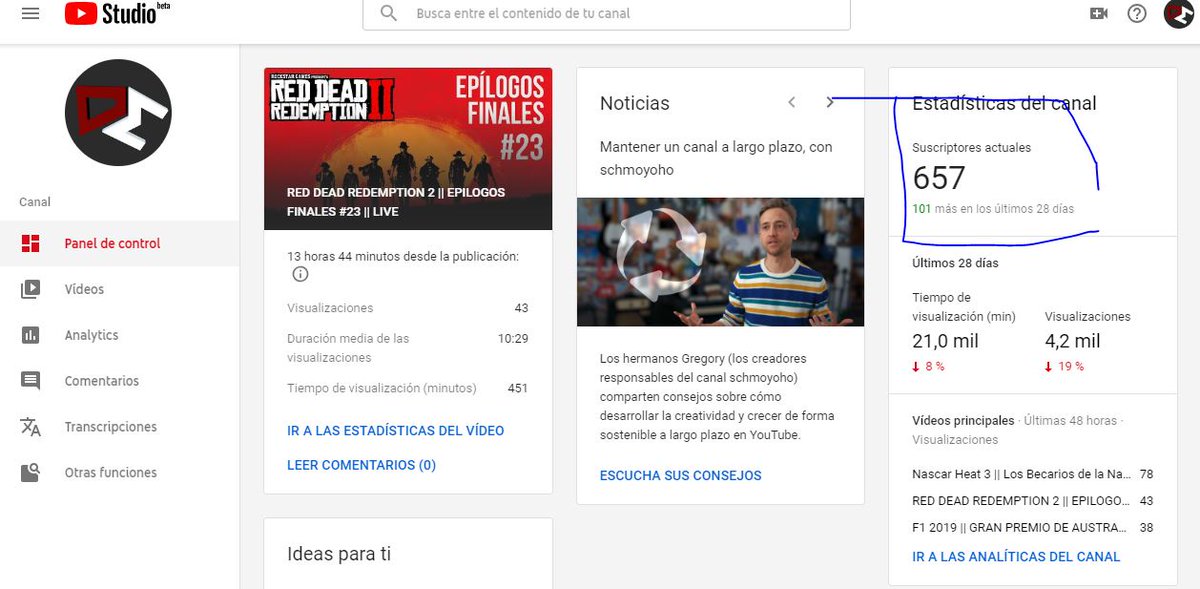This screenshot has width=1200, height=589.
Task: Click the Panel de control dashboard icon
Action: [31, 243]
